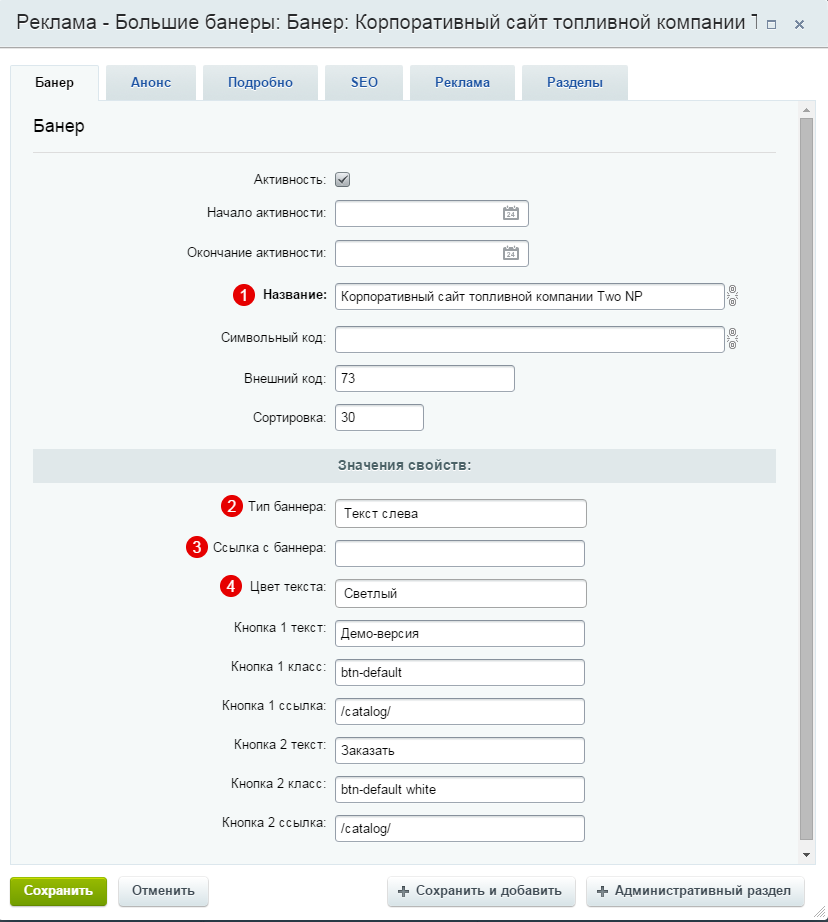
Task: Click Сохранить и добавить button
Action: [480, 891]
